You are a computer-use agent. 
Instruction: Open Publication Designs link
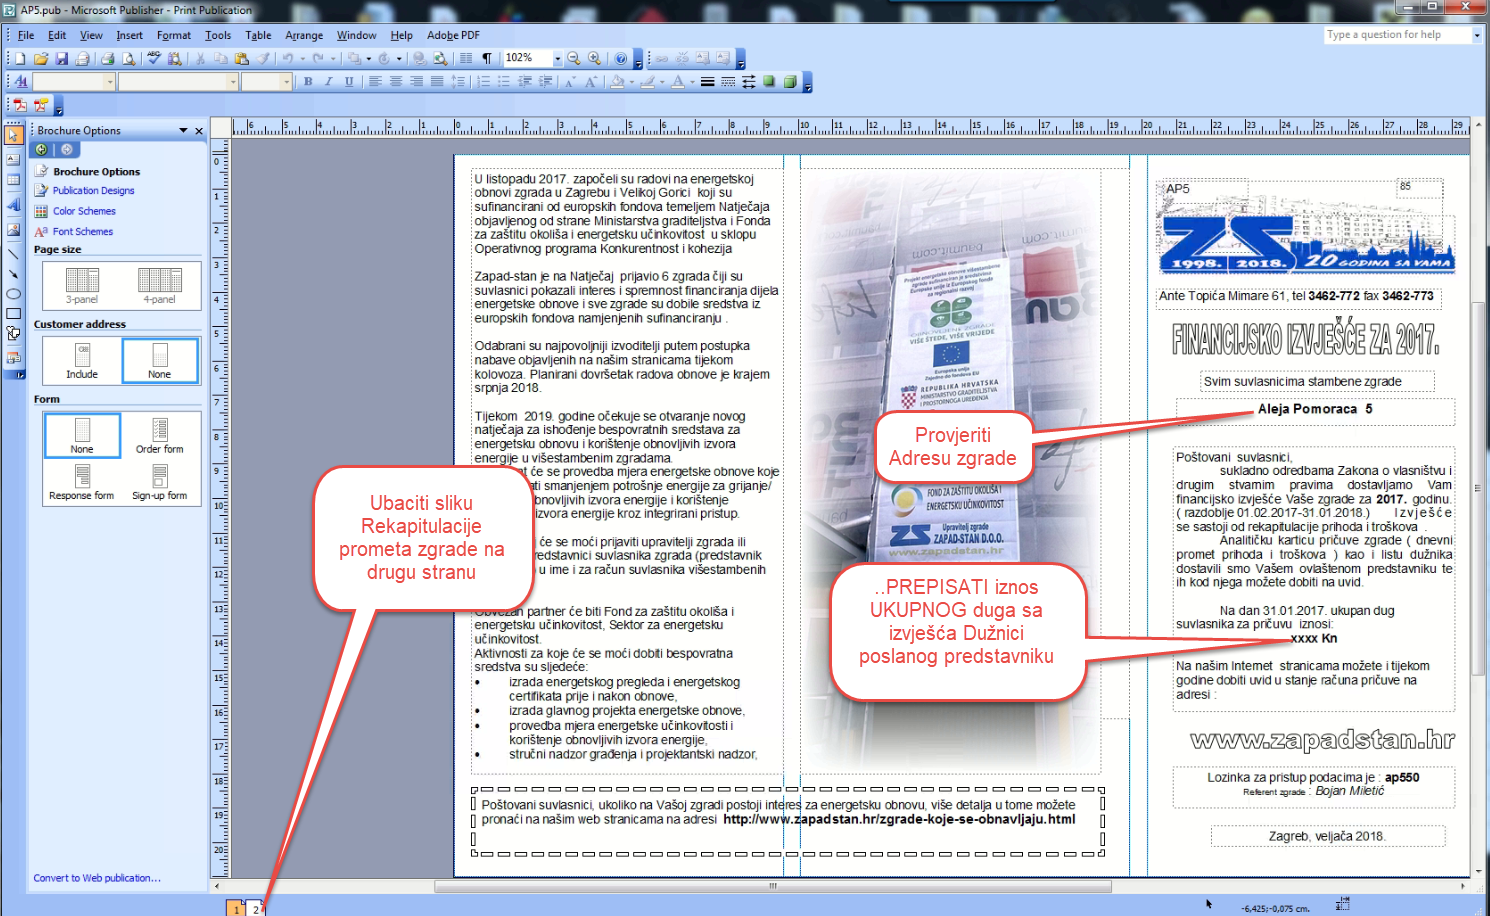pos(93,190)
